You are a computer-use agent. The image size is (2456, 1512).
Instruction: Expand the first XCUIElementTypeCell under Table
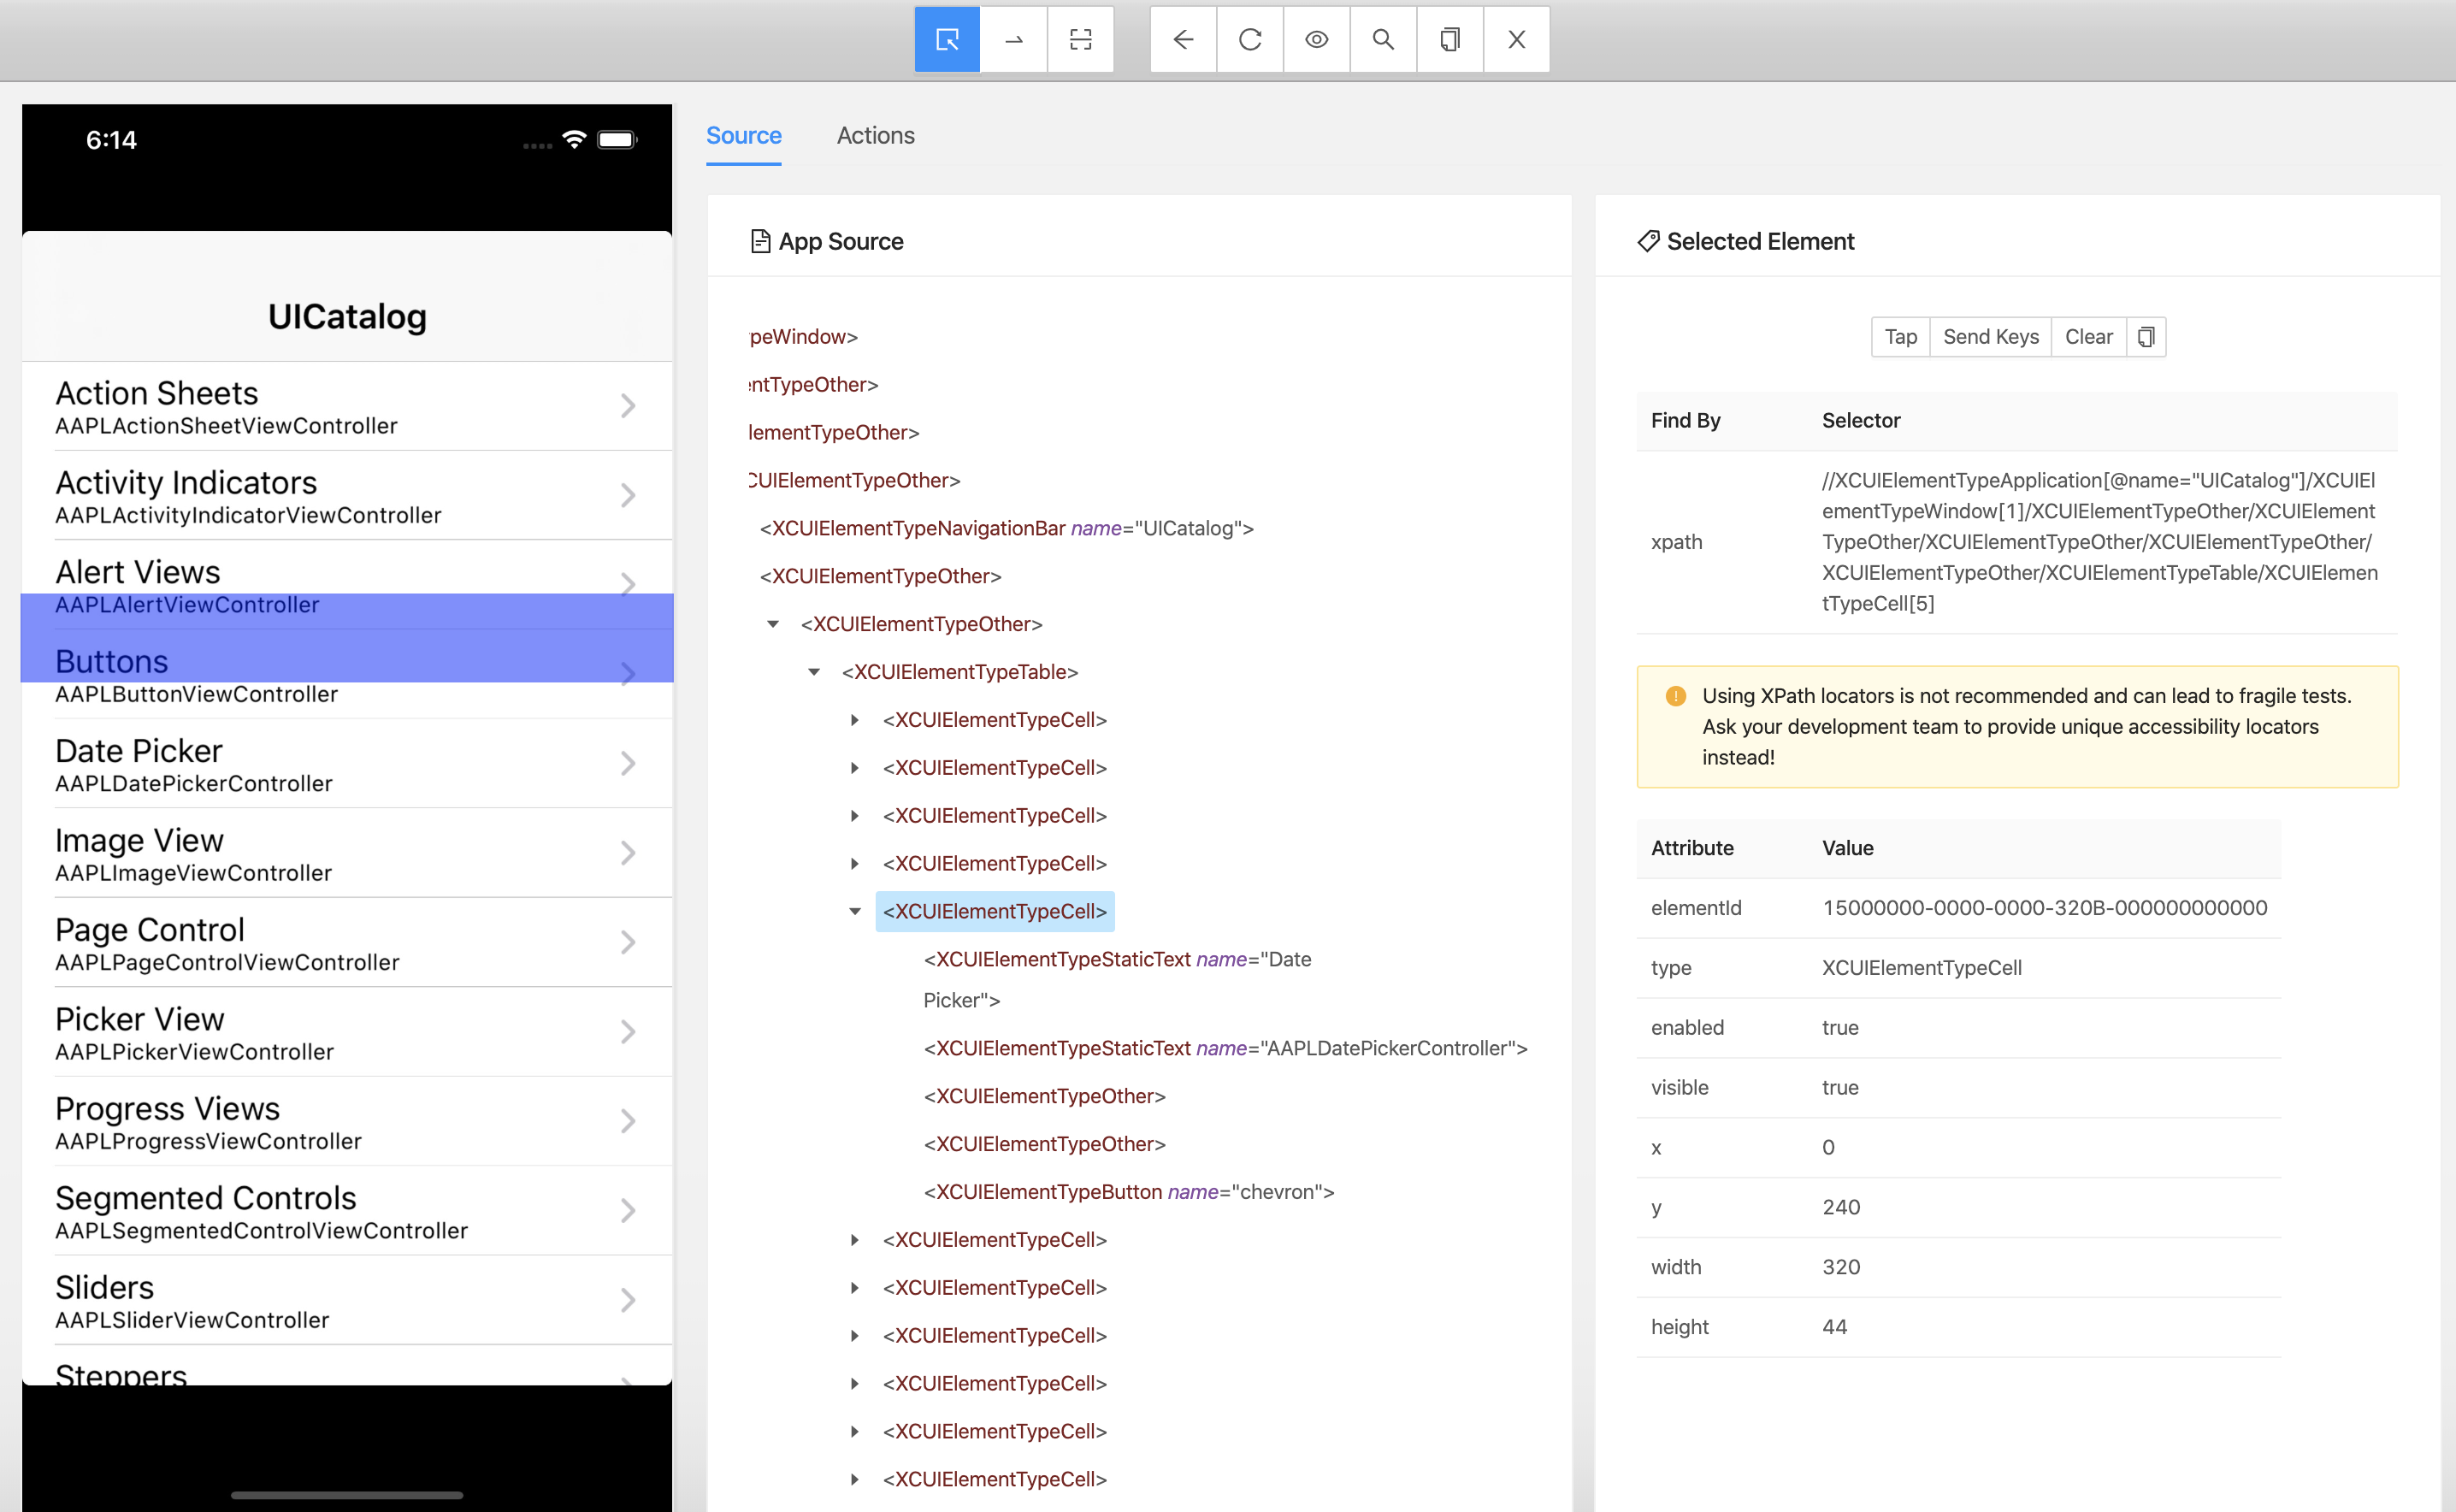tap(855, 720)
